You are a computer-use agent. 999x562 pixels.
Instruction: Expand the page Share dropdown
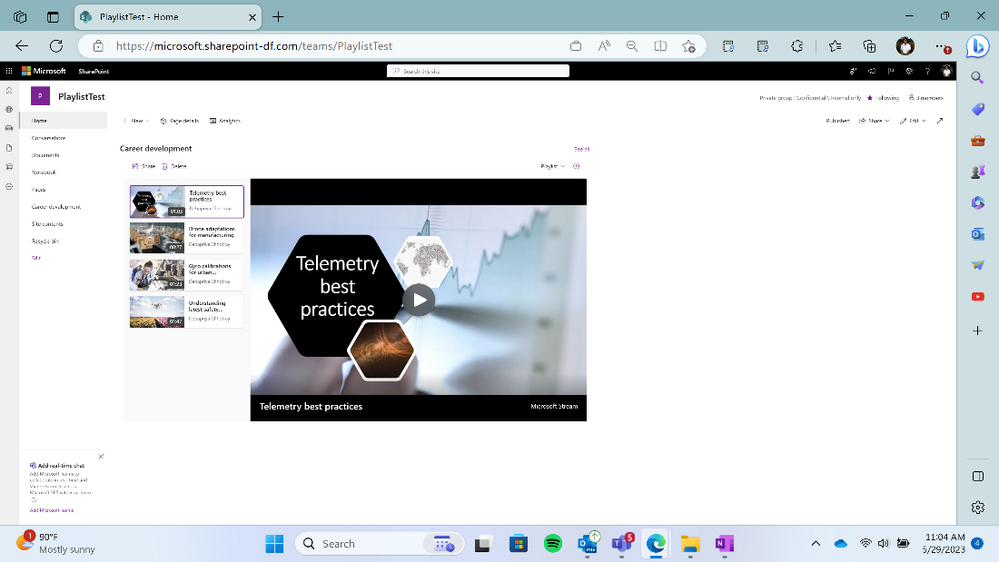(874, 121)
